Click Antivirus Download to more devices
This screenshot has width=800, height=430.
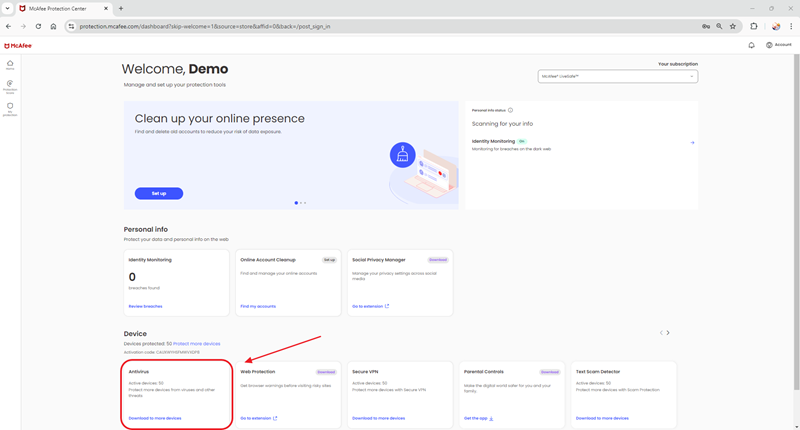click(x=155, y=418)
